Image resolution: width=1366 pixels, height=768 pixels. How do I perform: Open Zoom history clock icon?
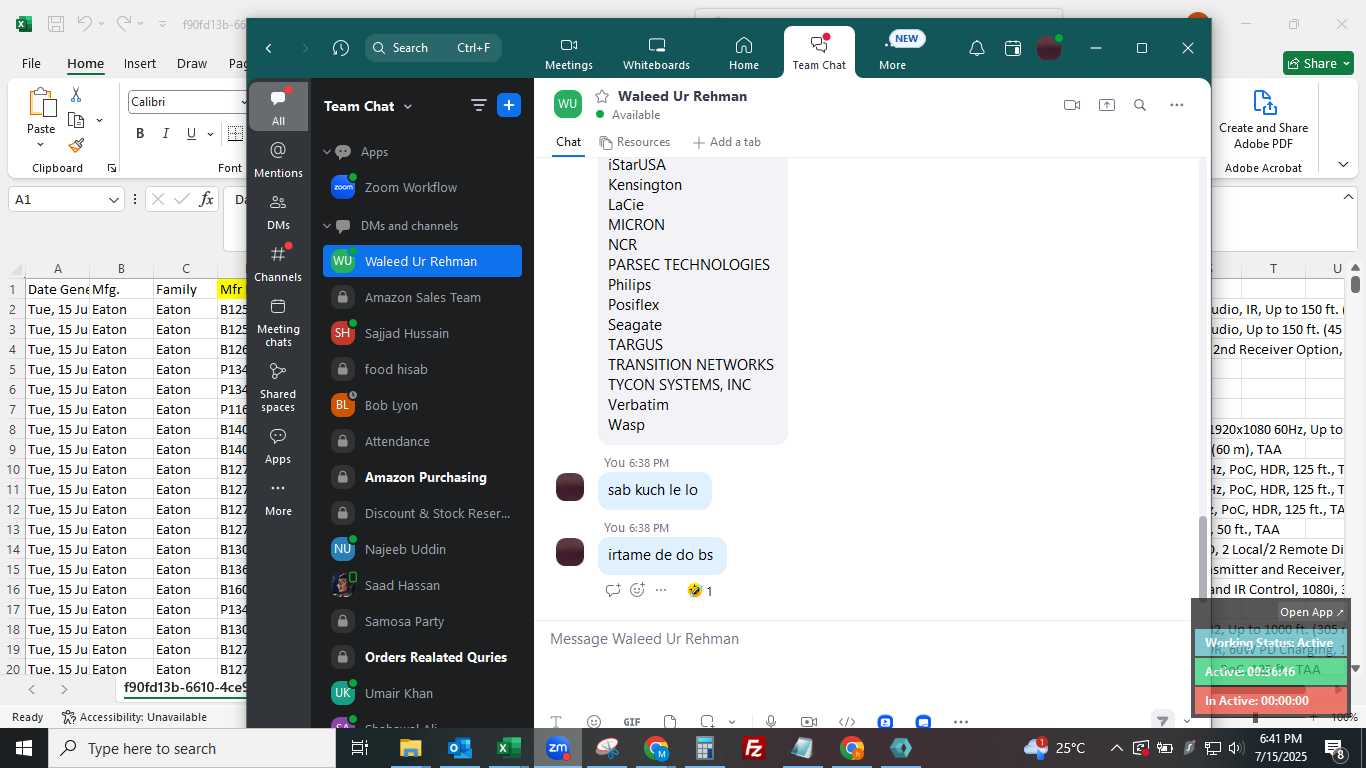(x=341, y=48)
